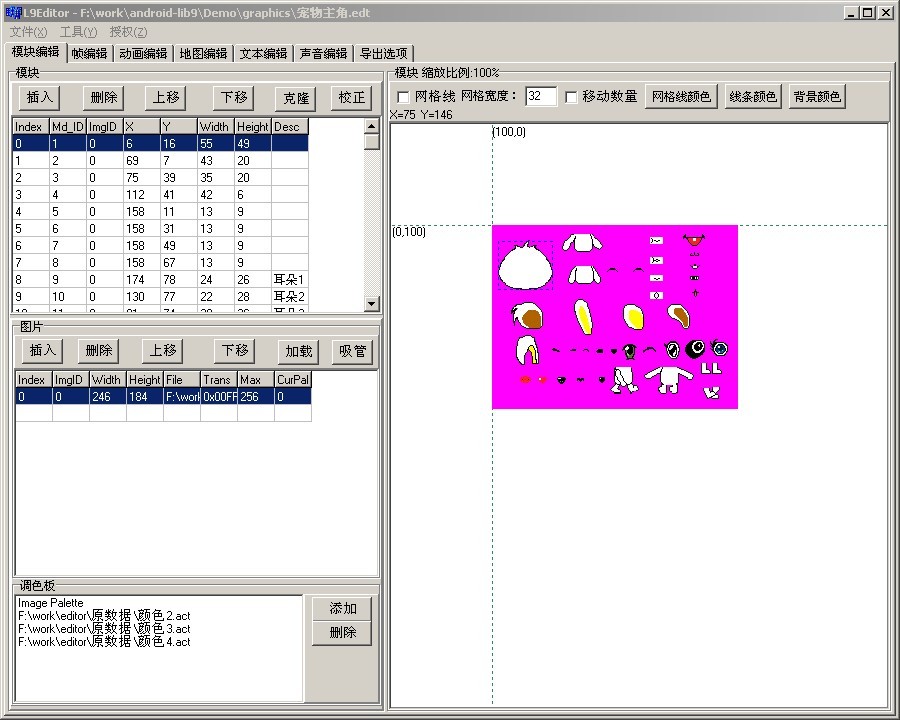Select image row with width 246
900x720 pixels.
click(x=163, y=396)
